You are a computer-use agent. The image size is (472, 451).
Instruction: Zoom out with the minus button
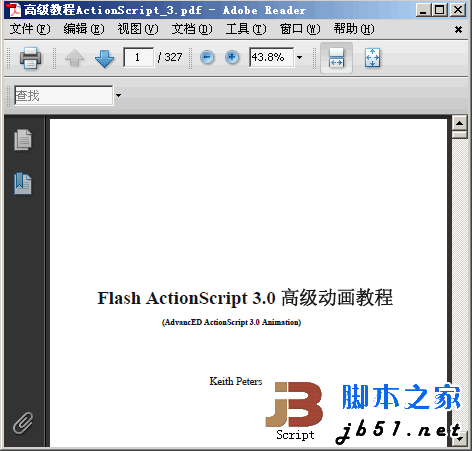pos(207,57)
